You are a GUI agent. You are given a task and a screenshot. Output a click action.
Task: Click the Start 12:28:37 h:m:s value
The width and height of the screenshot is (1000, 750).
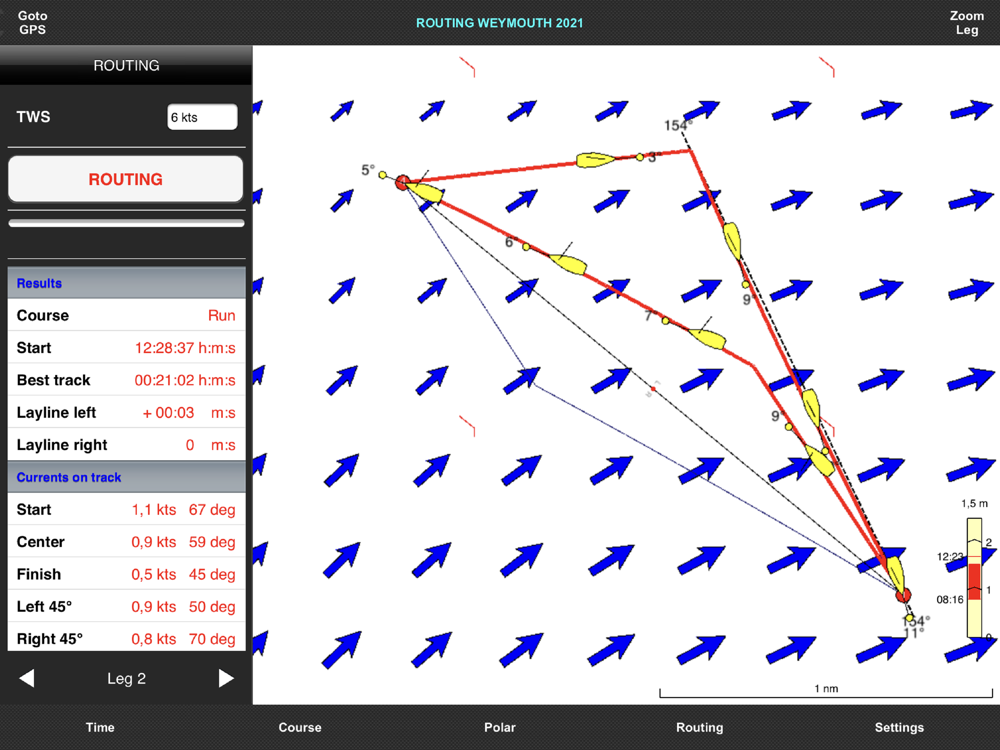coord(185,348)
